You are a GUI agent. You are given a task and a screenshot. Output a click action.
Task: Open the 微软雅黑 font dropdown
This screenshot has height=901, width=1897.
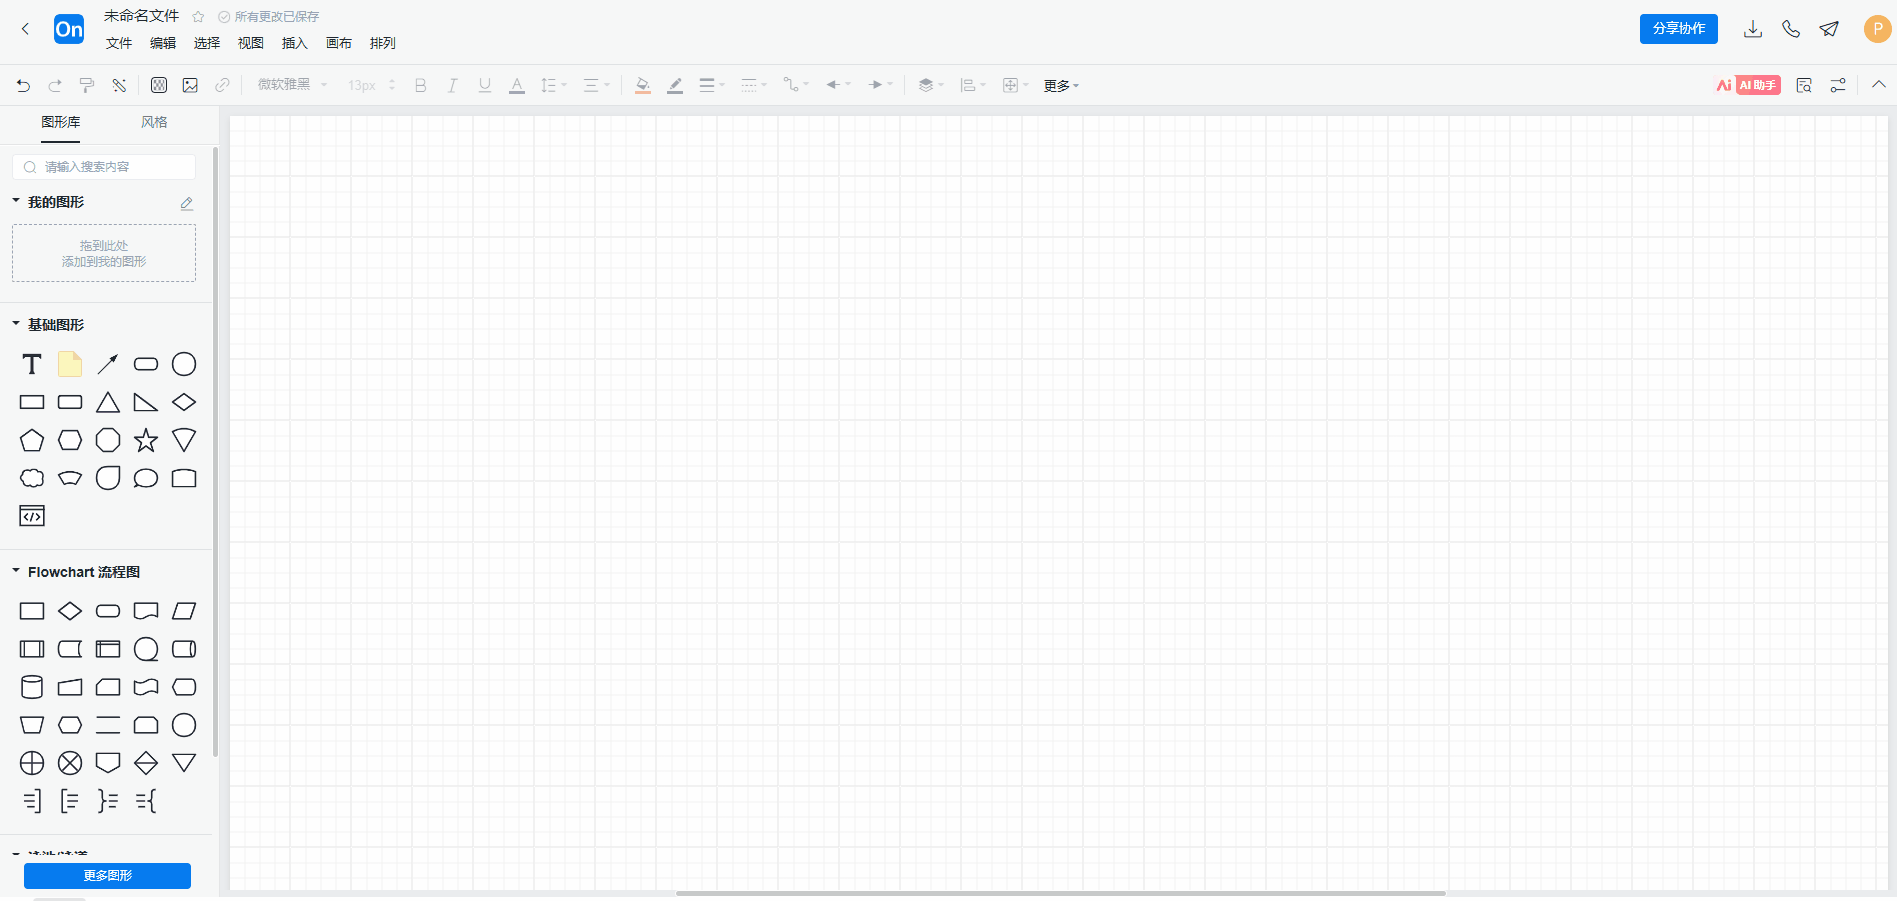tap(292, 85)
